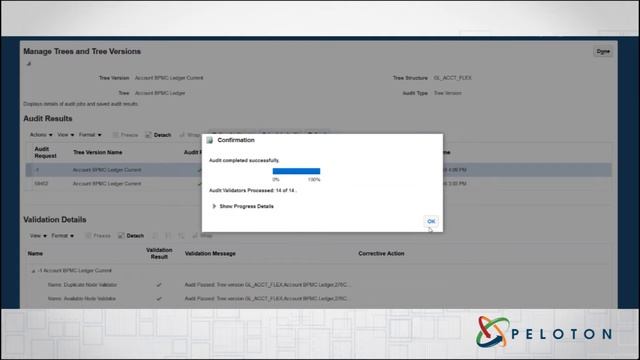Image resolution: width=640 pixels, height=360 pixels.
Task: Open Format menu in Audit Results
Action: 90,135
